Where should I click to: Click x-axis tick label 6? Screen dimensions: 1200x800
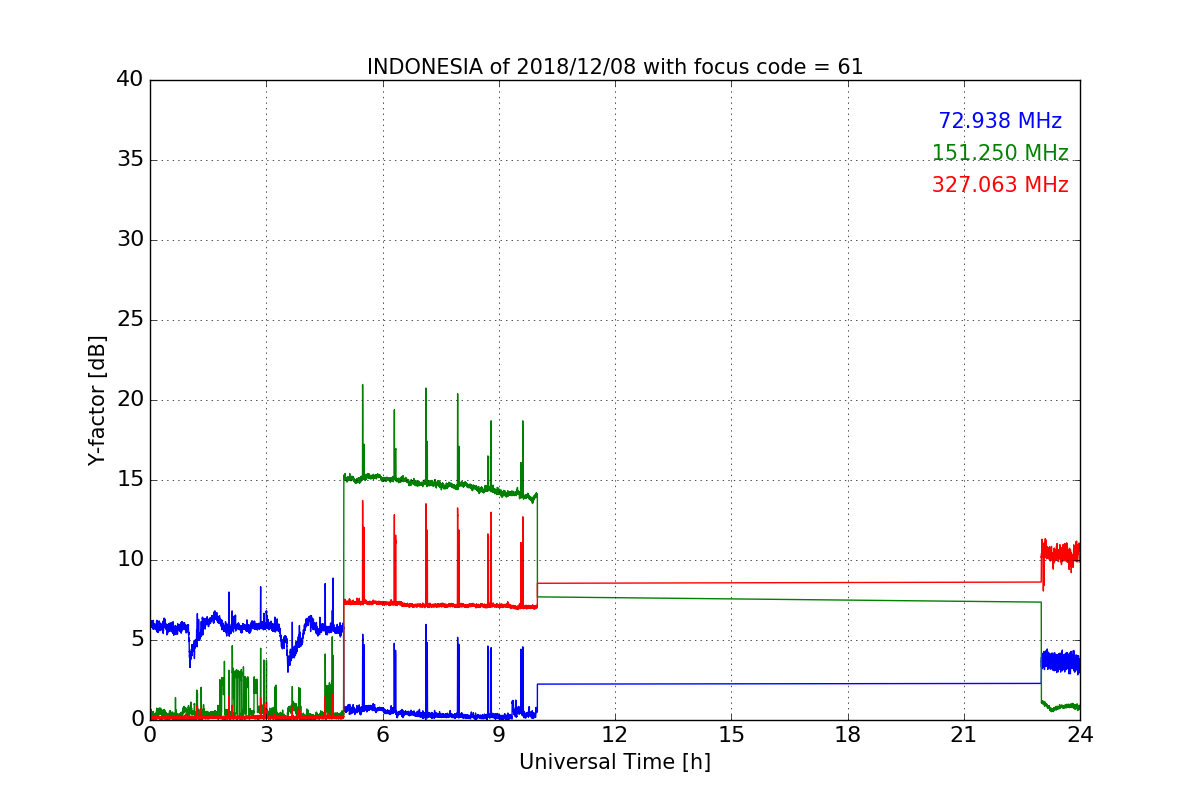(382, 735)
